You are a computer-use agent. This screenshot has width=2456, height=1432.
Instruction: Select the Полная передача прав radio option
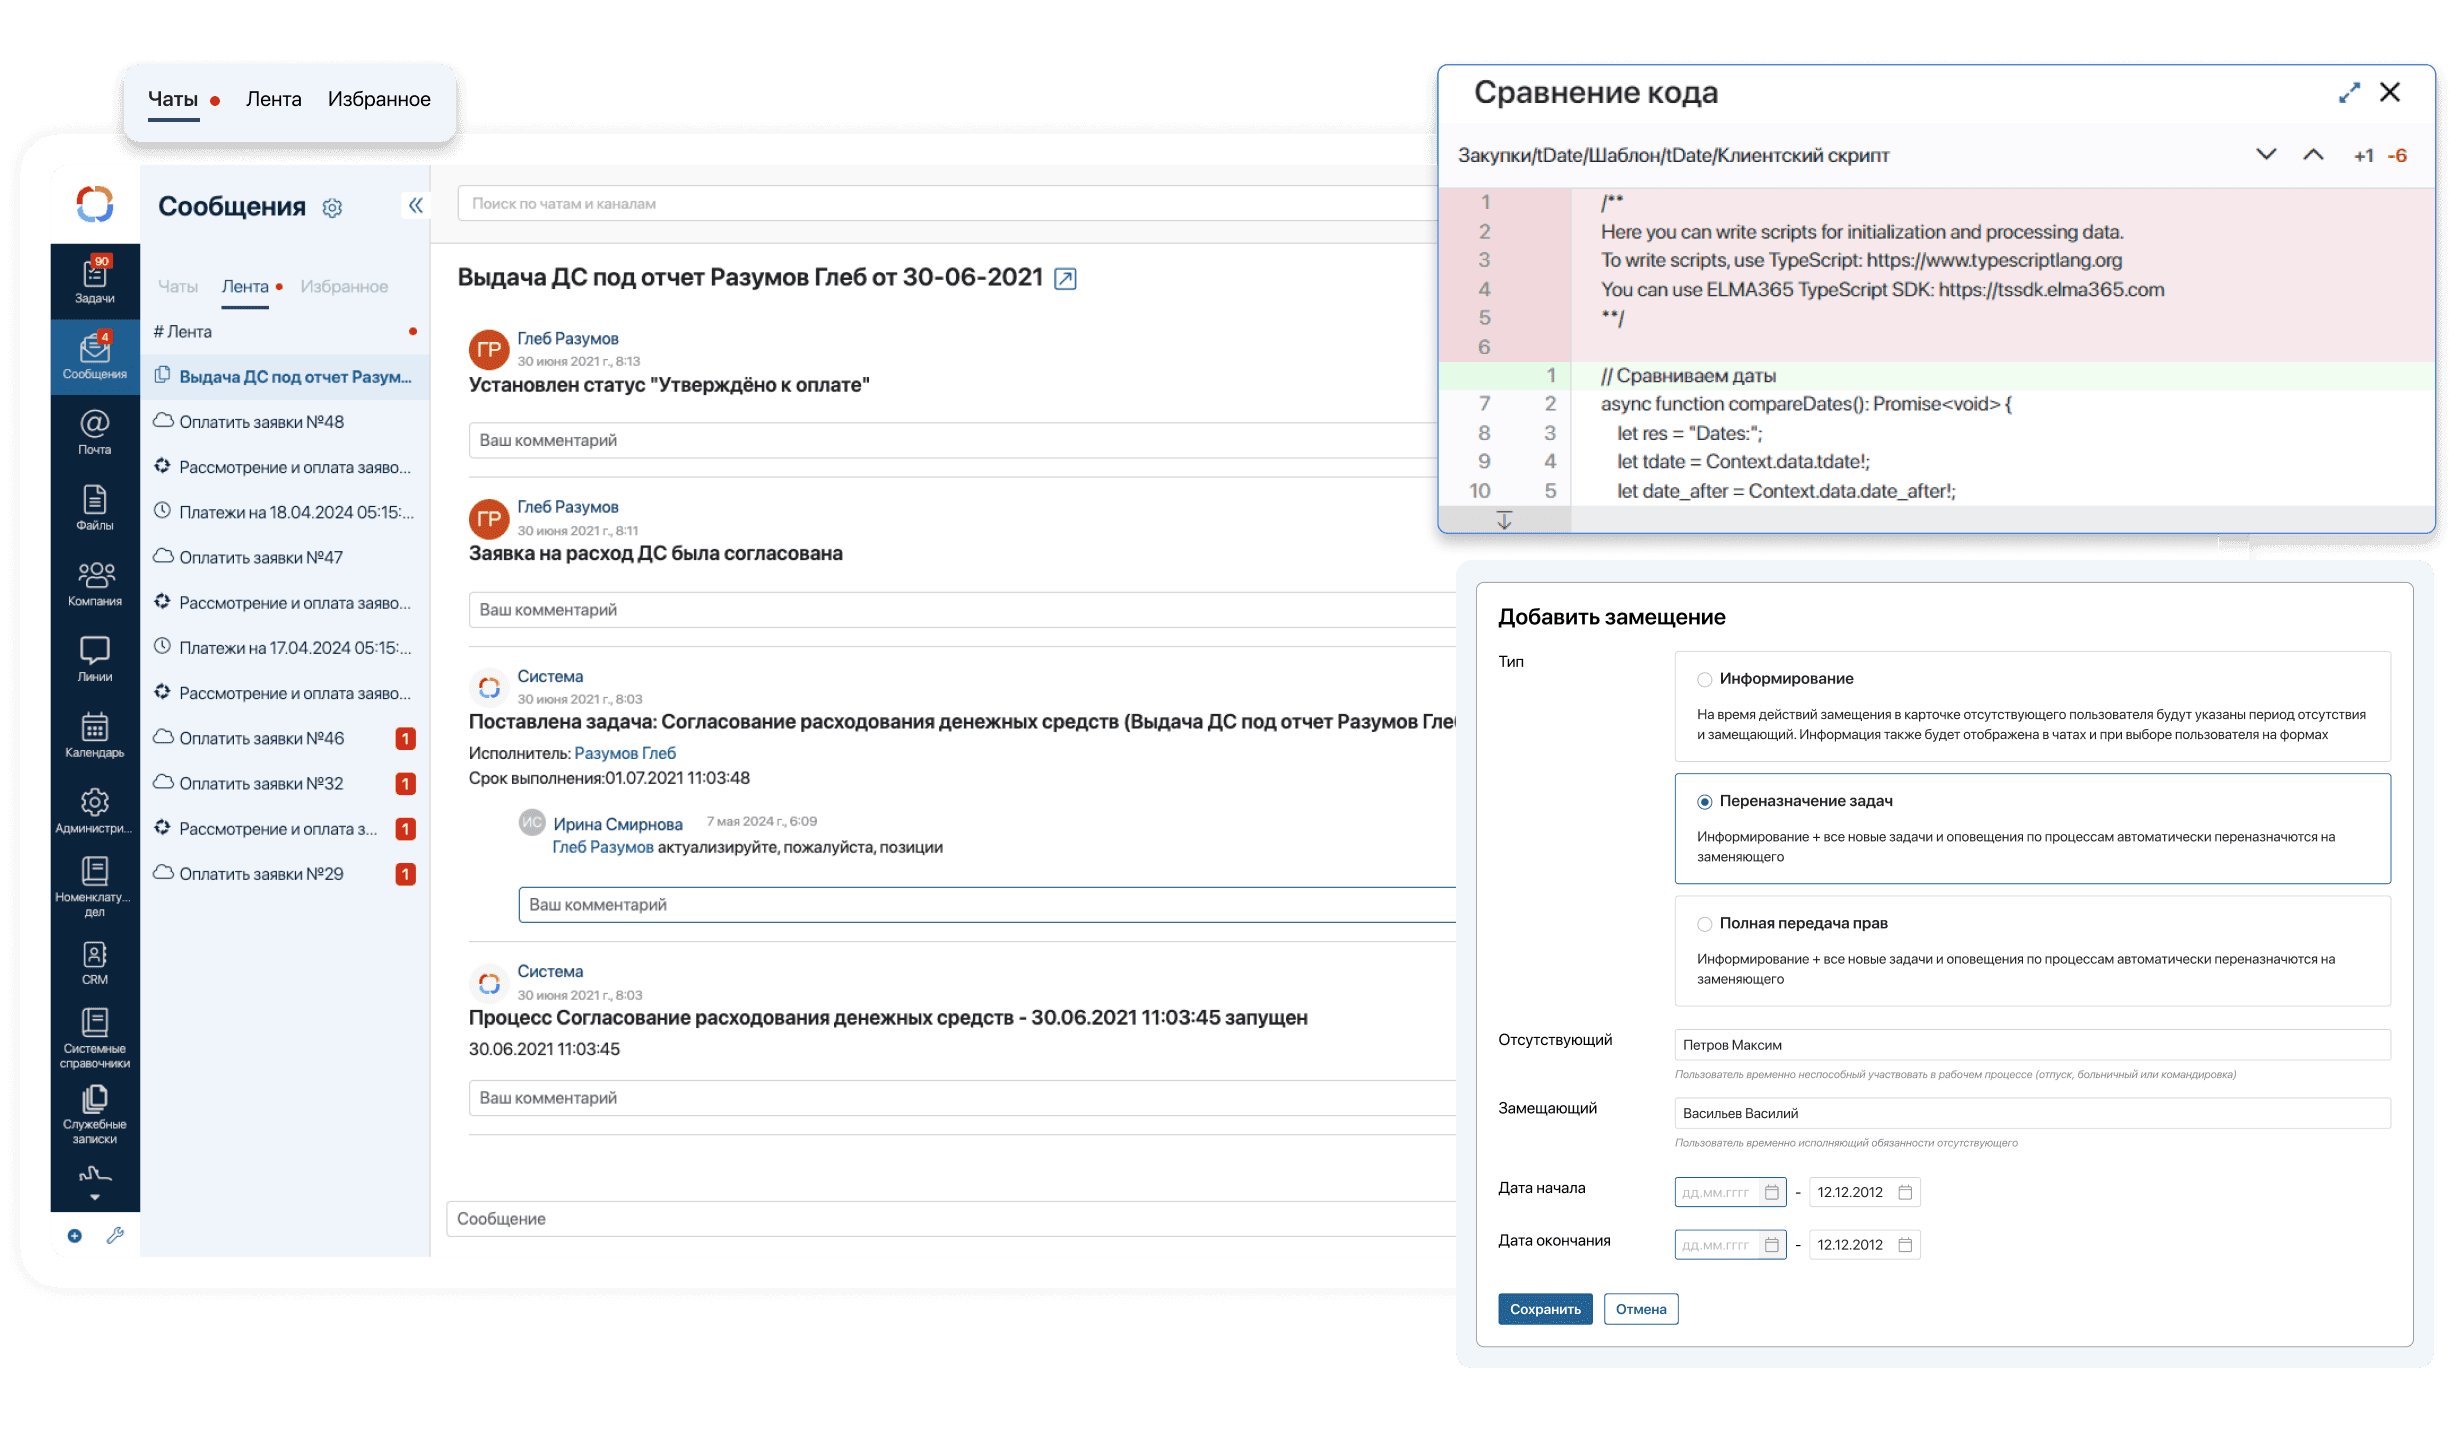coord(1705,924)
